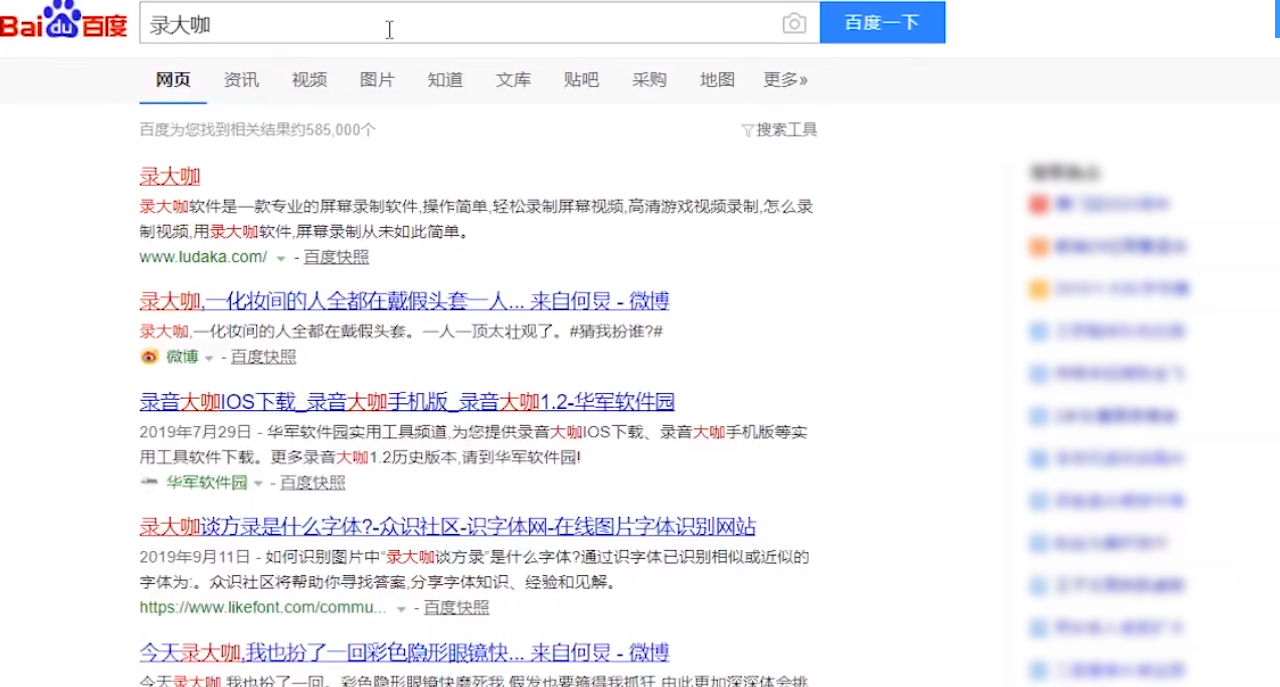Open 录大咖,一化妆间的人全都在戴假头套 Weibo result

click(x=404, y=301)
